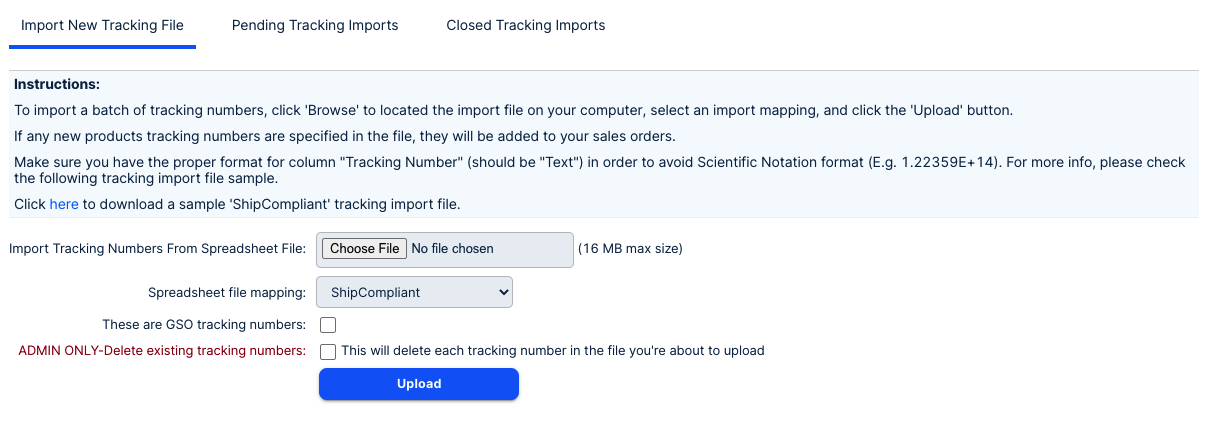1213x445 pixels.
Task: Open the Pending Tracking Imports tab
Action: click(x=315, y=25)
